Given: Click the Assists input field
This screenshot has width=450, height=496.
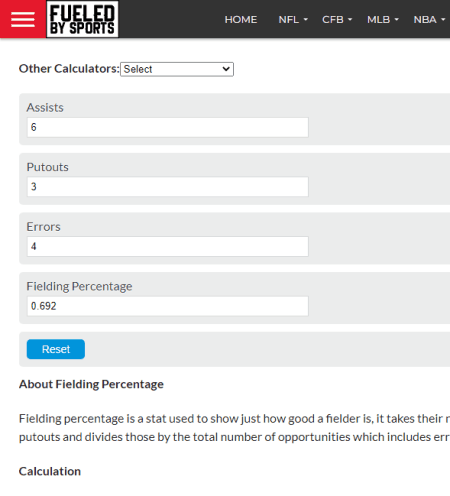Looking at the screenshot, I should tap(168, 127).
